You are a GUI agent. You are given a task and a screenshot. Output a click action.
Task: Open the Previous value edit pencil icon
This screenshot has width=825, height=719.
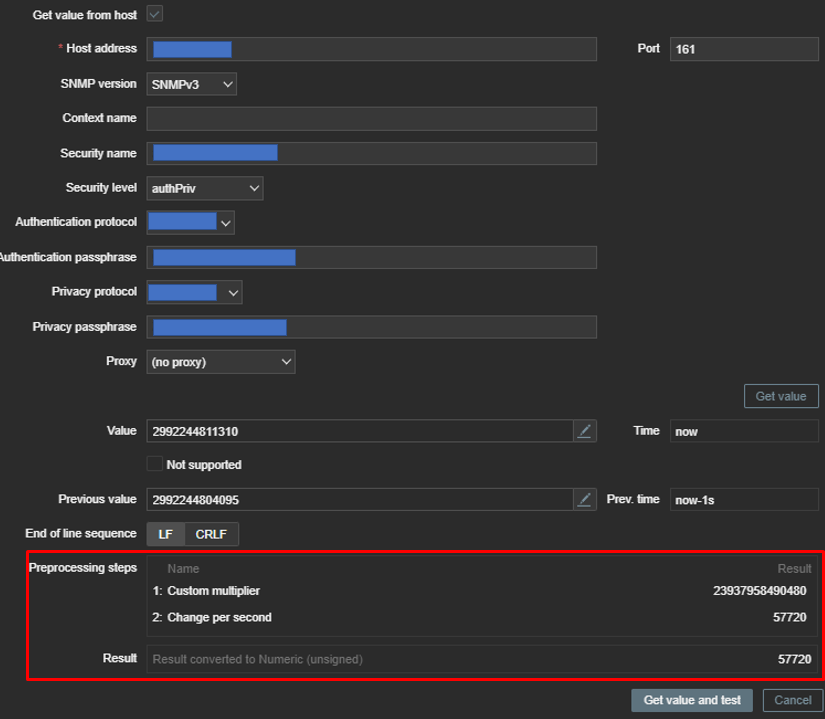tap(585, 499)
